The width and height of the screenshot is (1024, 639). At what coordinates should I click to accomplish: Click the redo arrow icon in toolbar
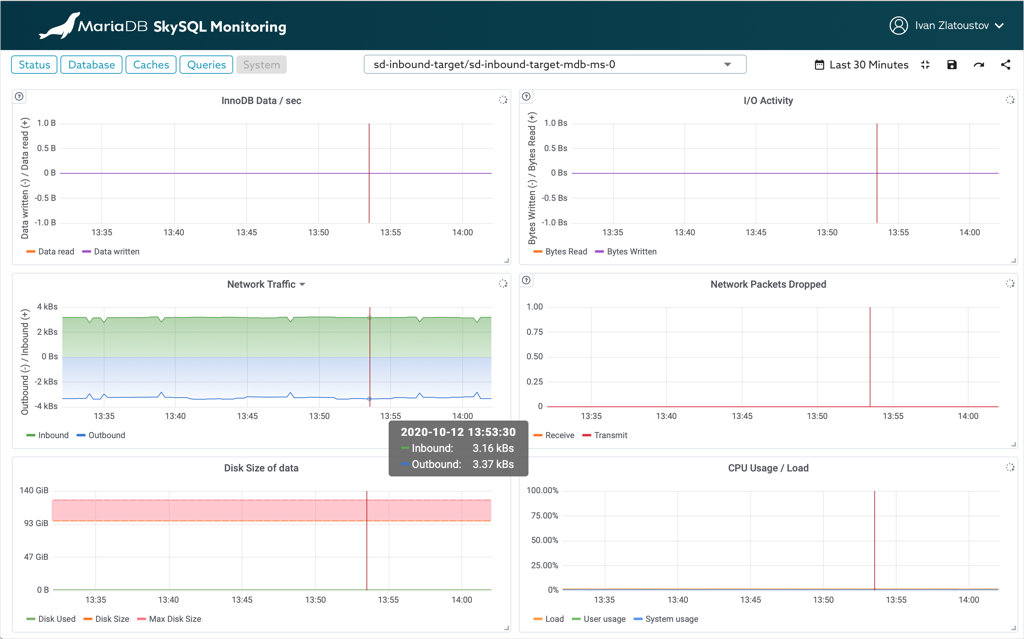click(979, 65)
